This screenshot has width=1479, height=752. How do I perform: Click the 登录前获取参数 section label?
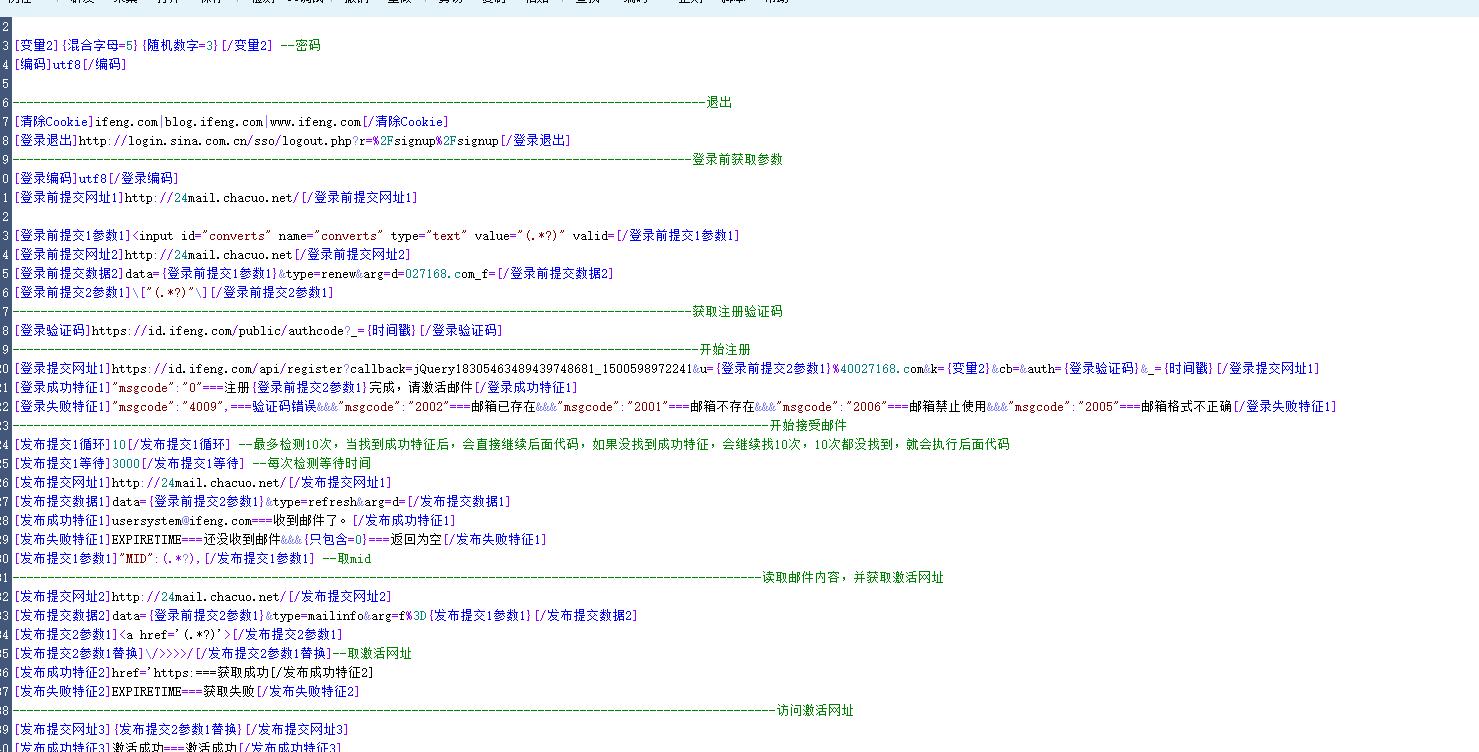tap(737, 160)
